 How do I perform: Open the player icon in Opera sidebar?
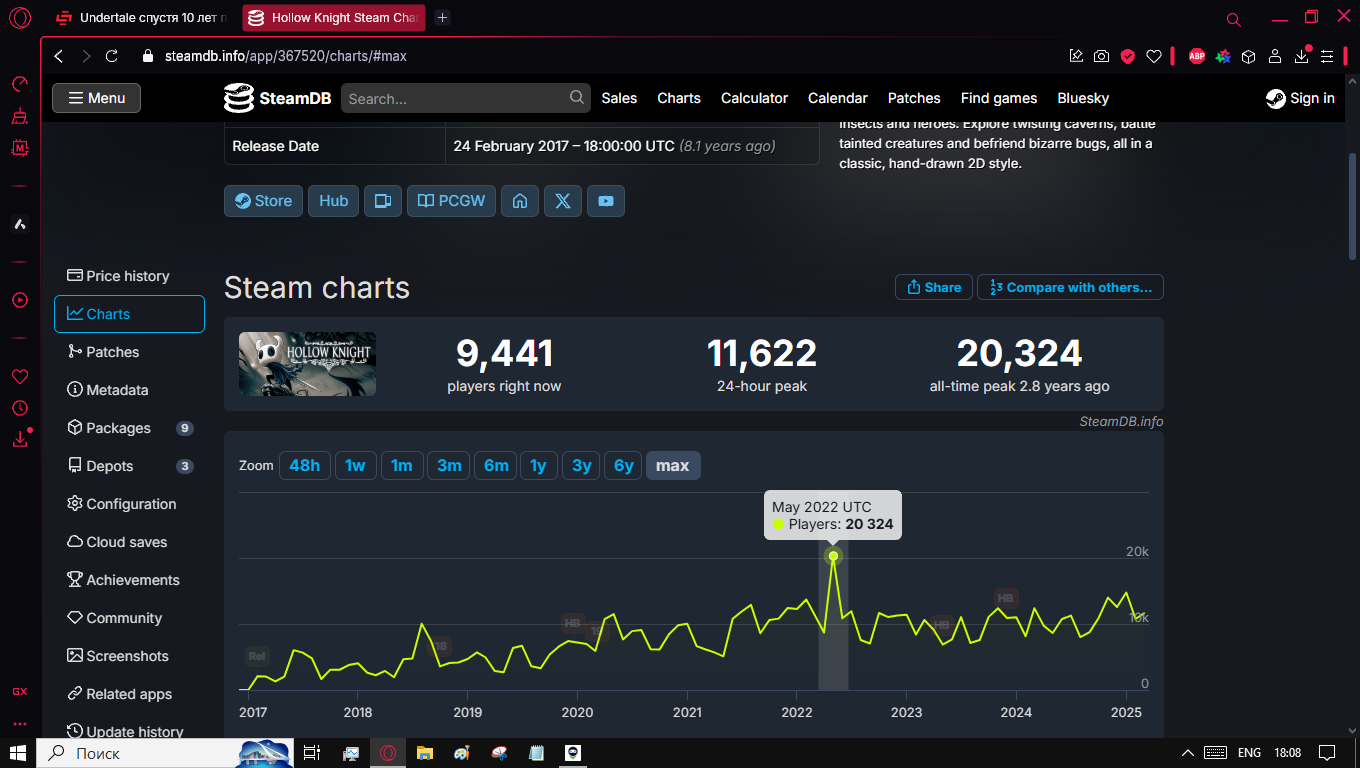[20, 300]
